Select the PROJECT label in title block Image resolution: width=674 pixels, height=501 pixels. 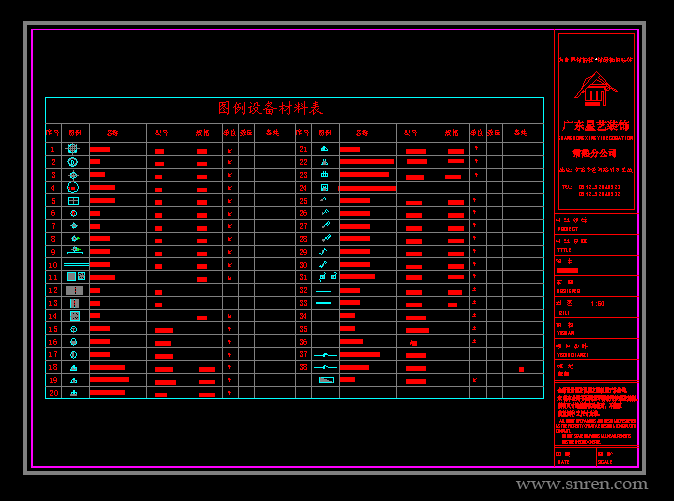tap(568, 229)
